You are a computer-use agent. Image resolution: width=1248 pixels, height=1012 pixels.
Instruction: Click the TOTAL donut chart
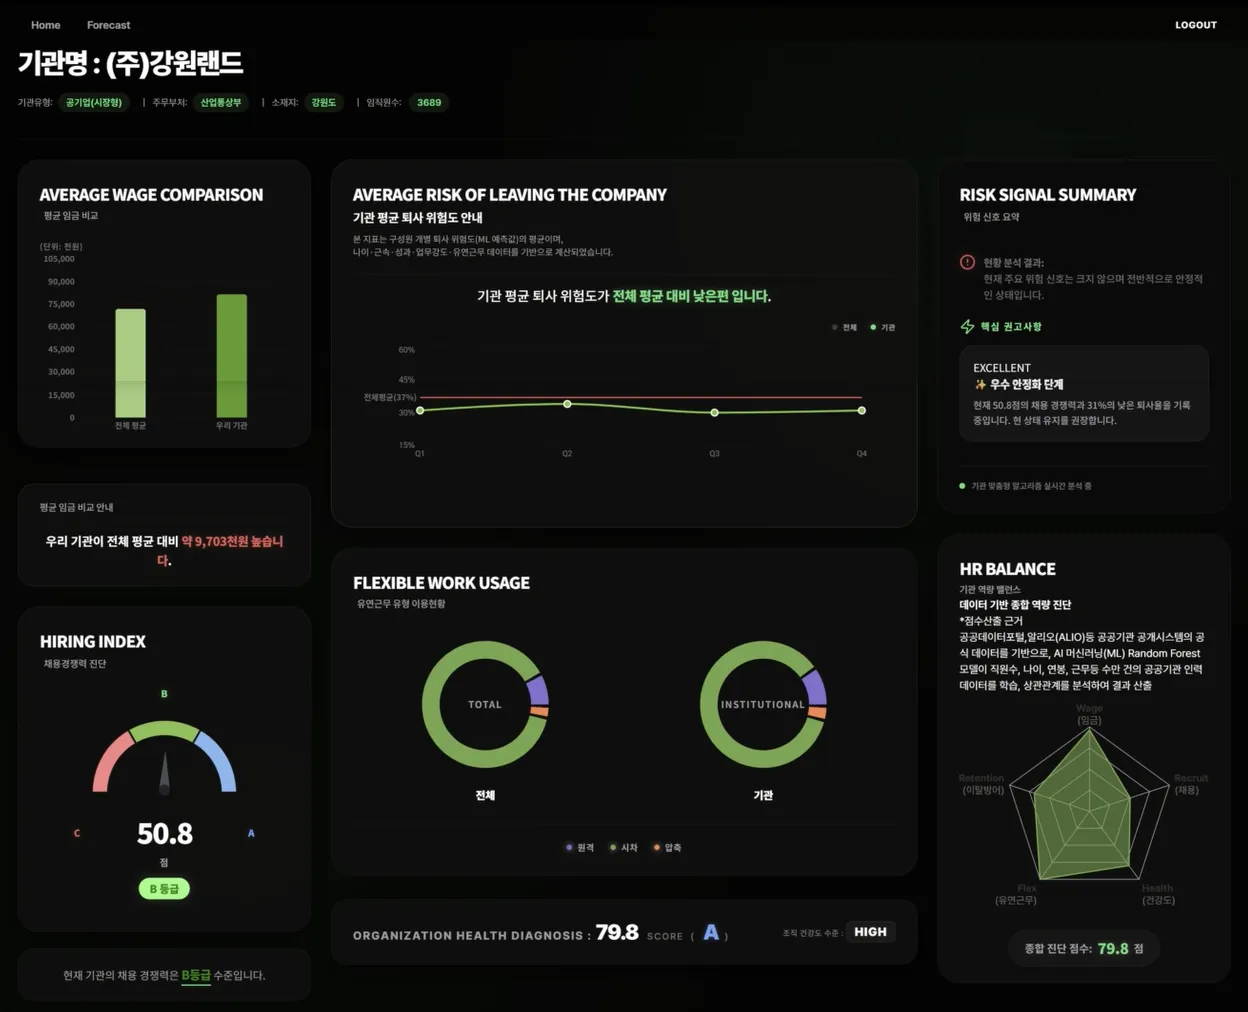pyautogui.click(x=485, y=705)
